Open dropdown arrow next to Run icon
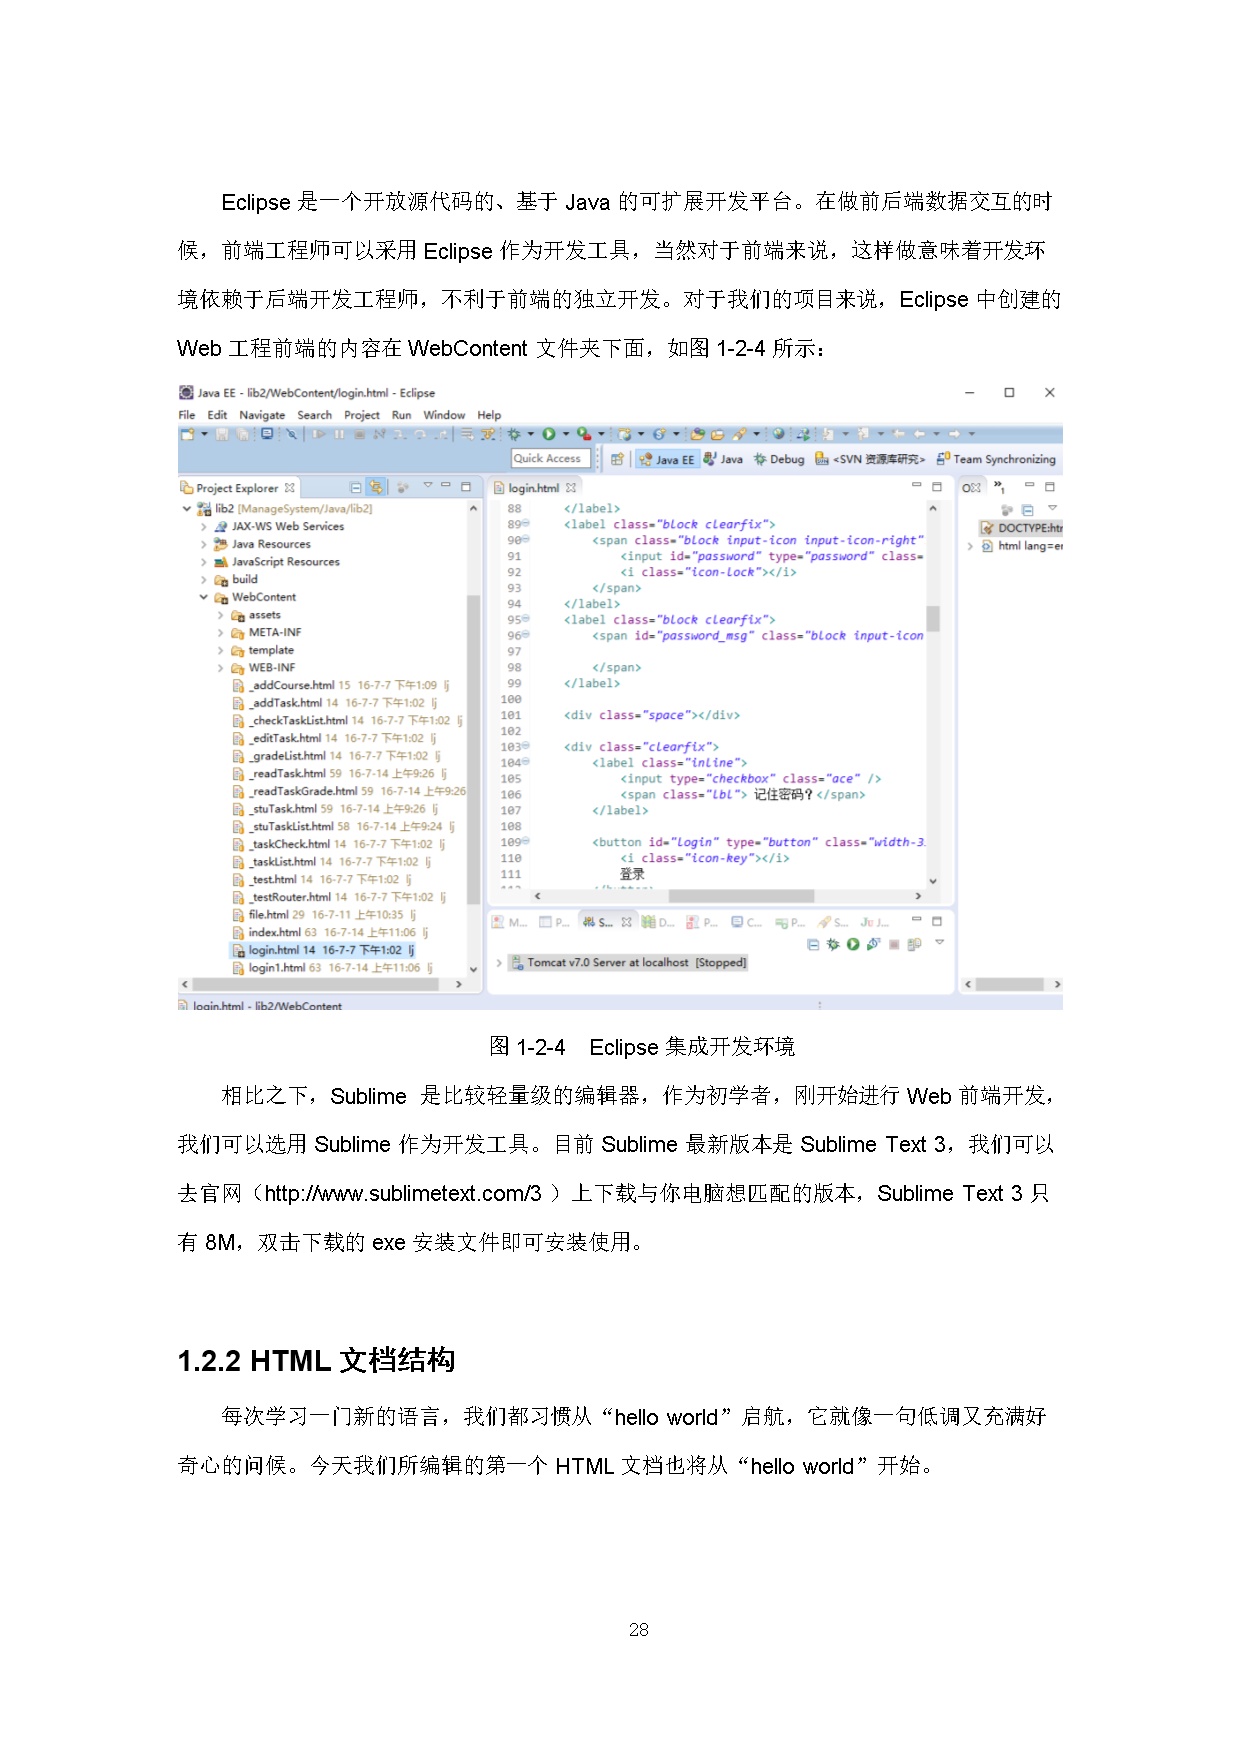 566,434
